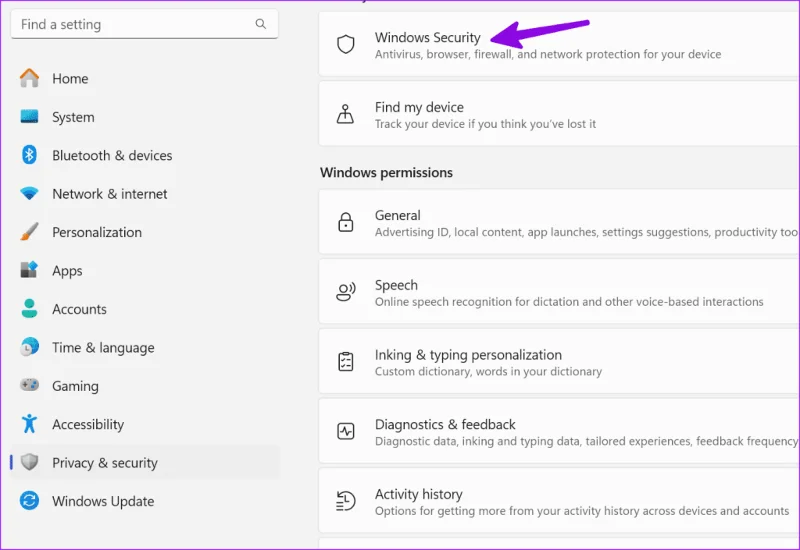The image size is (800, 550).
Task: Click the Windows Security shield icon
Action: (x=346, y=44)
